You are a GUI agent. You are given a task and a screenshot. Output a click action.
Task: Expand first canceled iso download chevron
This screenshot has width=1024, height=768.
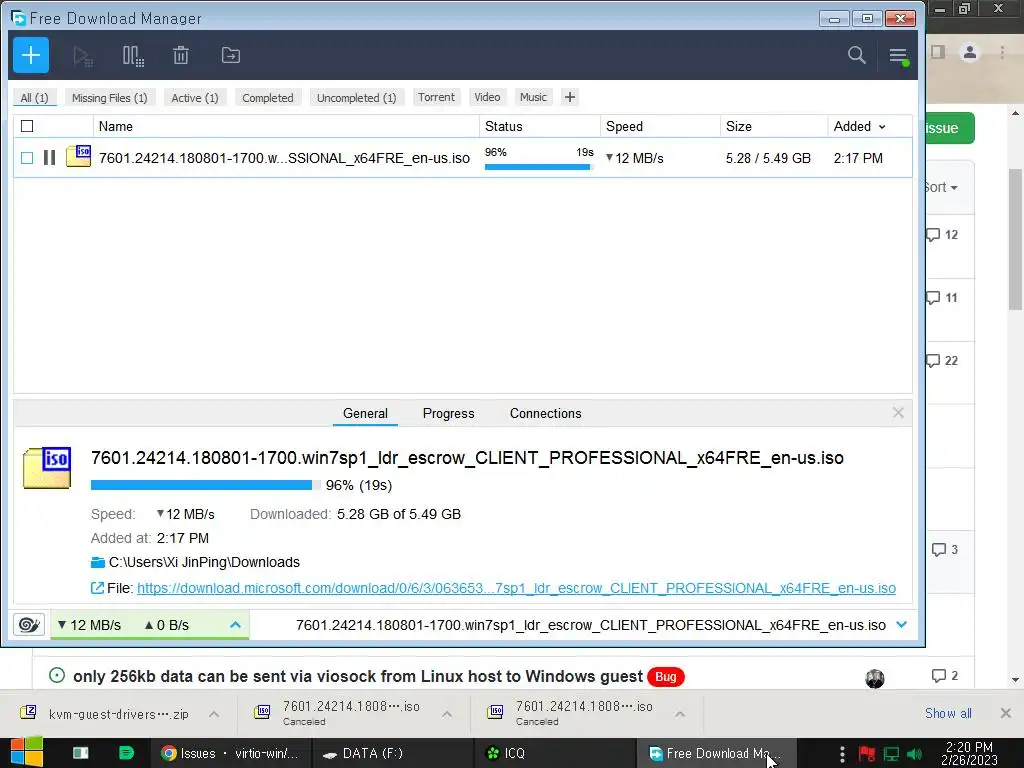(447, 714)
